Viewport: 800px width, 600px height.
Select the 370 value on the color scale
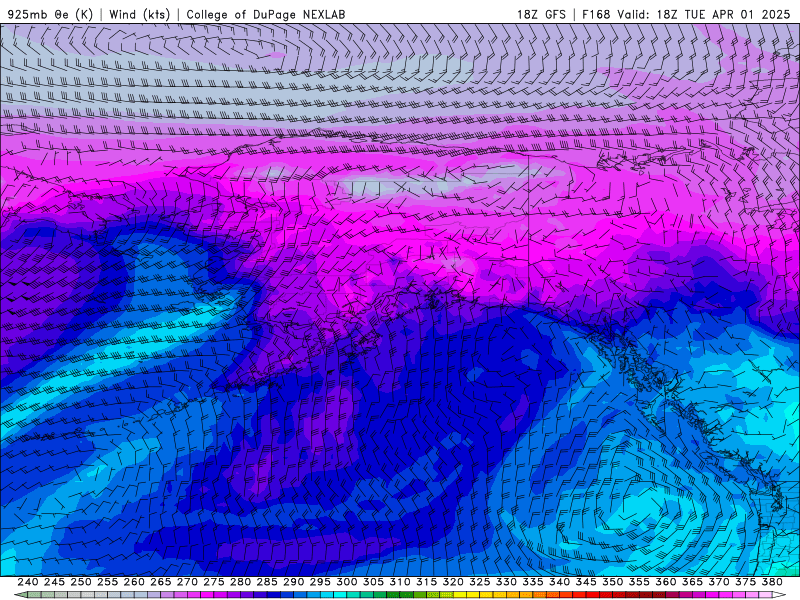(718, 582)
